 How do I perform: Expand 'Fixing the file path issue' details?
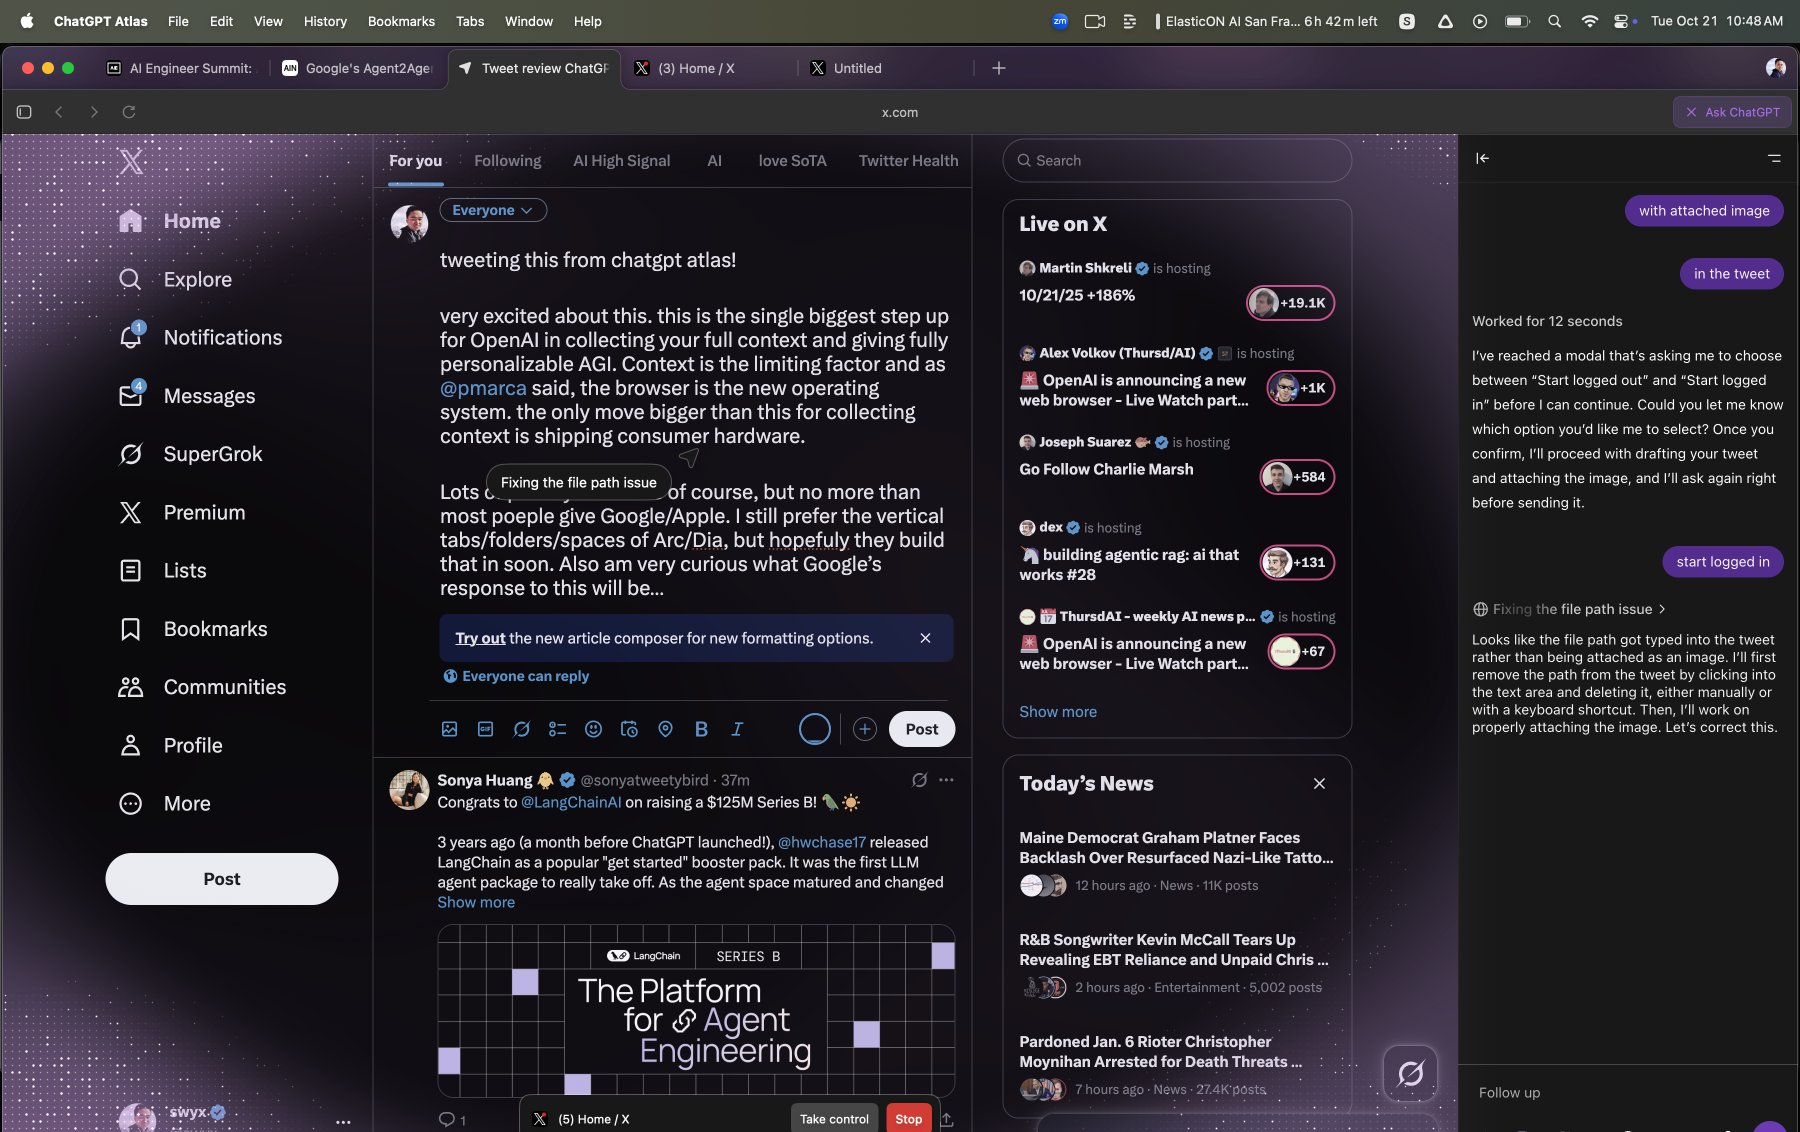click(1572, 609)
